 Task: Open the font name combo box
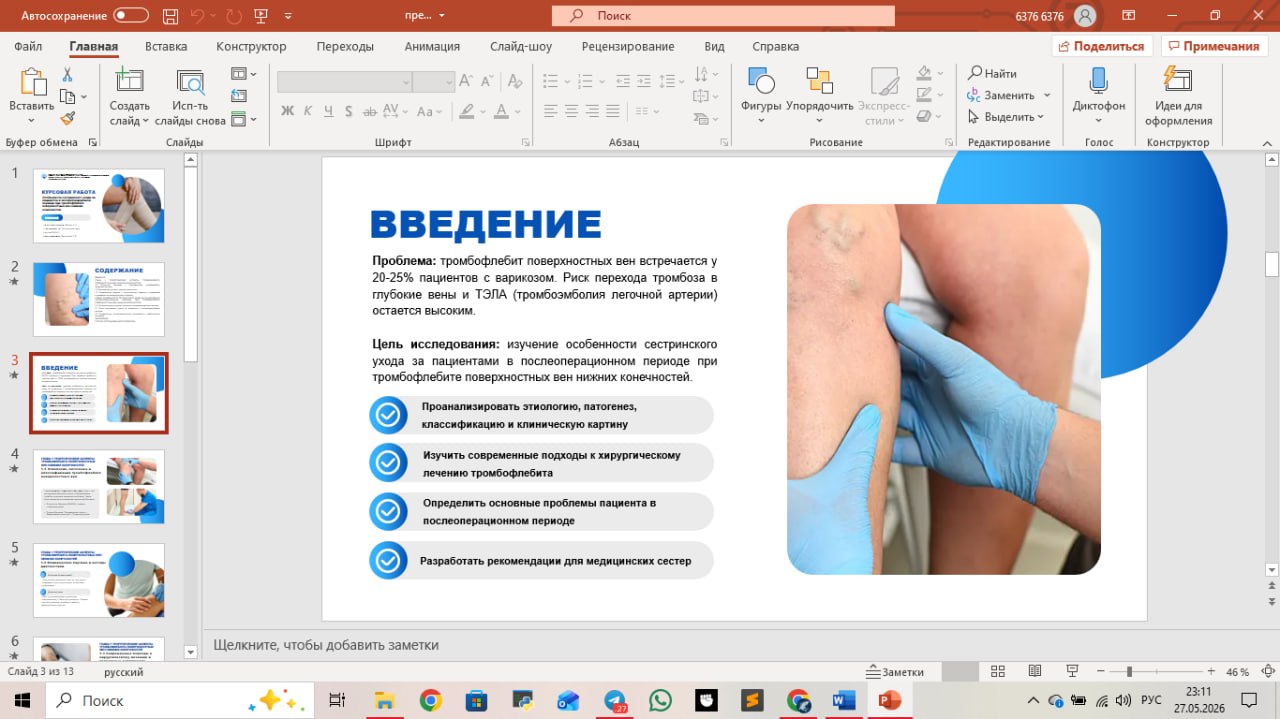[x=345, y=82]
